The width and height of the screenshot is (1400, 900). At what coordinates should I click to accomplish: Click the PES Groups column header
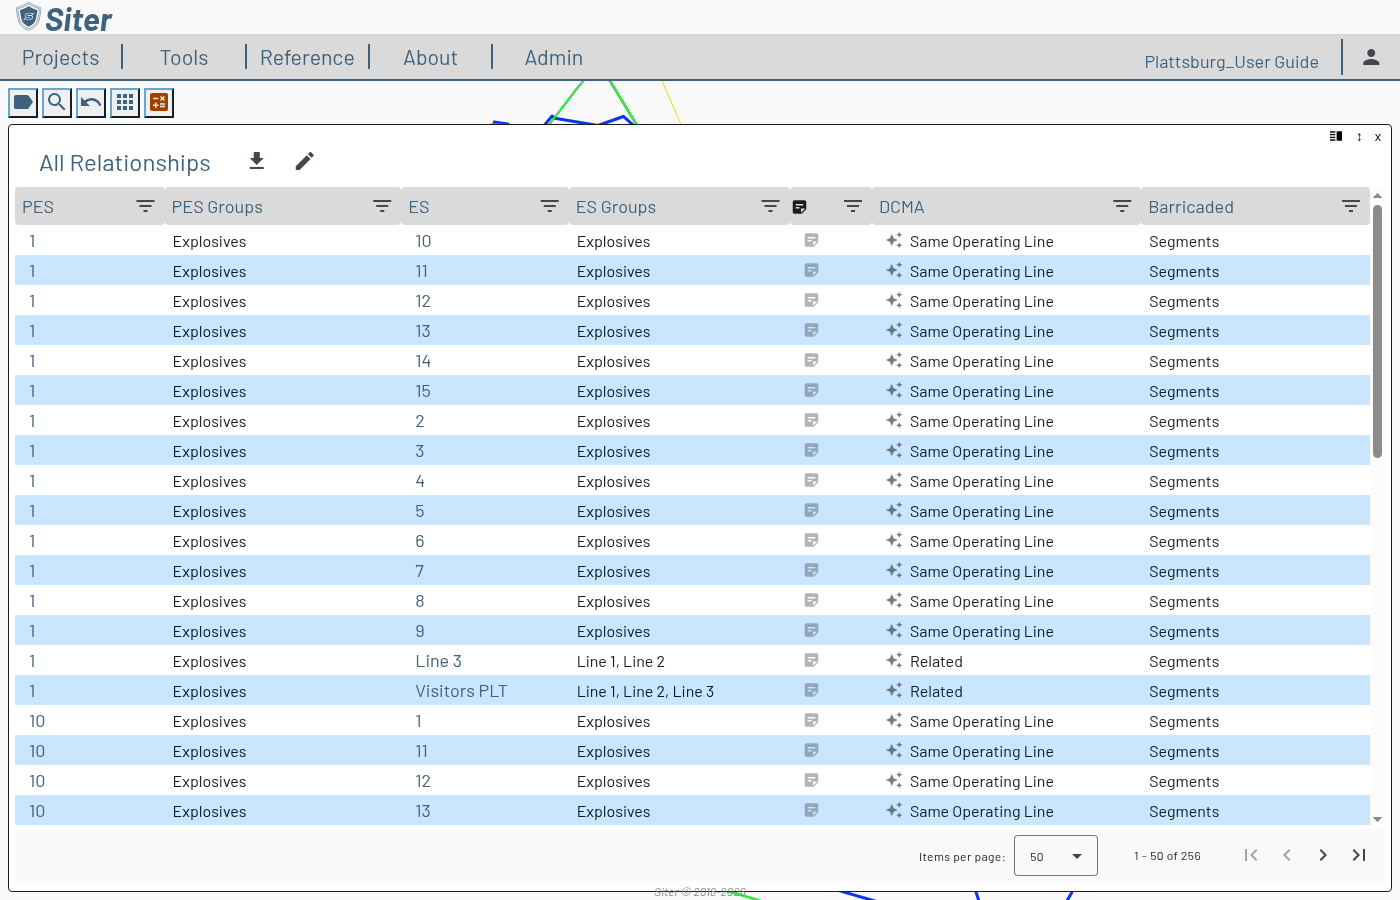pyautogui.click(x=217, y=207)
